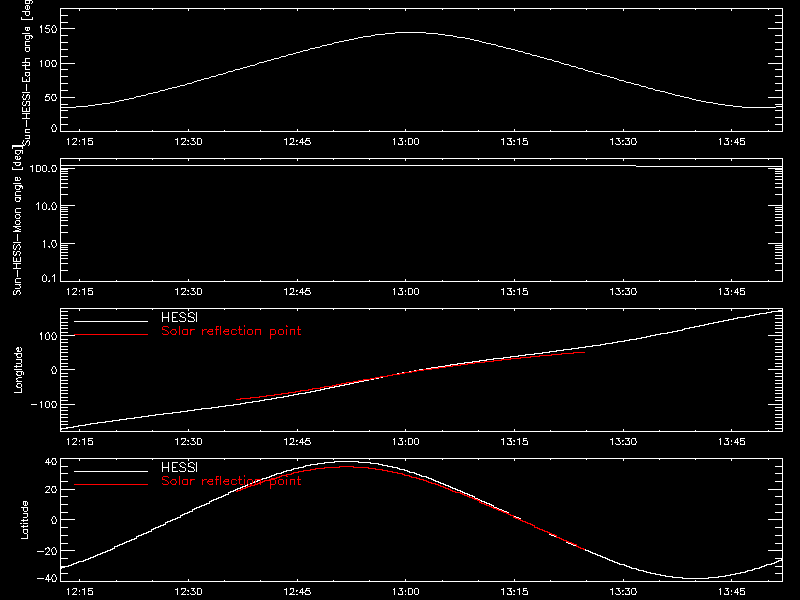
Task: Click 13:45 time label under Latitude plot
Action: [x=732, y=592]
